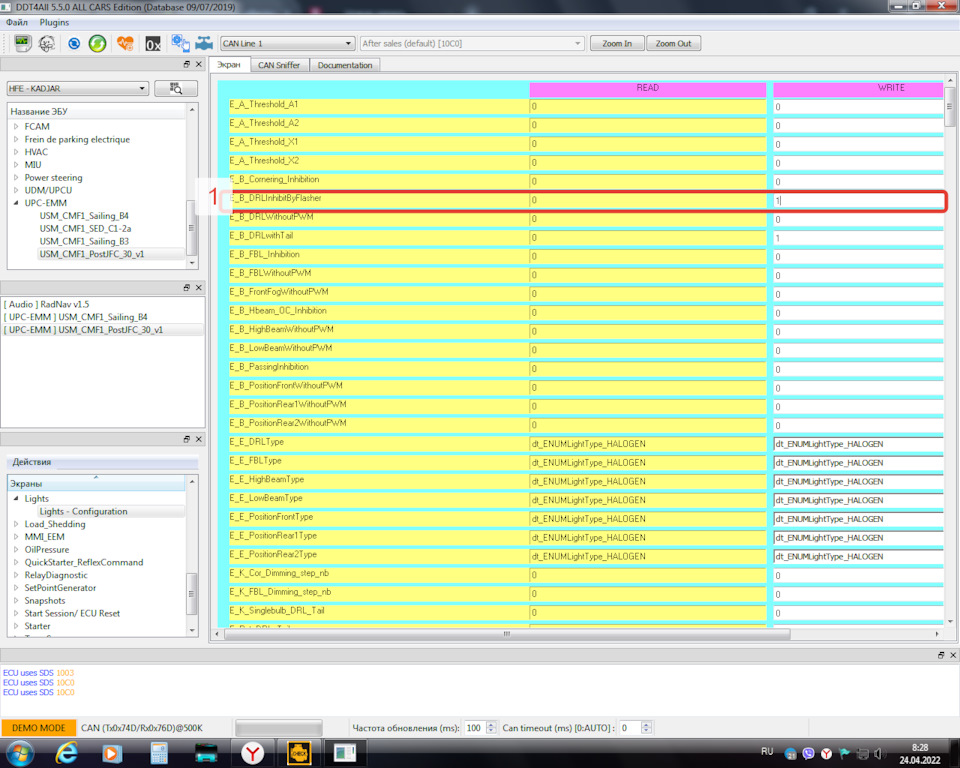Screen dimensions: 960x768
Task: Open Yandex Browser from the taskbar
Action: pyautogui.click(x=254, y=752)
